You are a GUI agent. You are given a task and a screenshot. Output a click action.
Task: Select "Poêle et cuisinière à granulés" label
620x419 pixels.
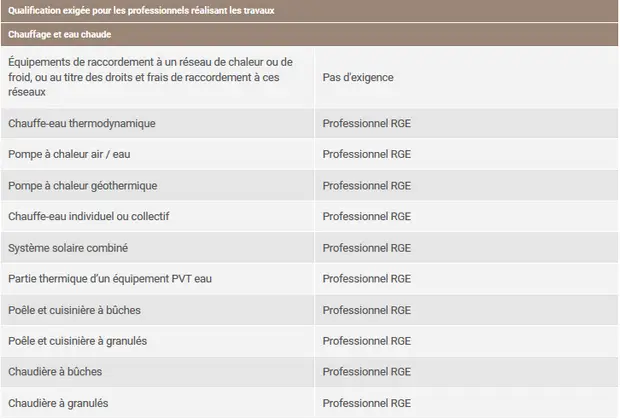pos(77,341)
